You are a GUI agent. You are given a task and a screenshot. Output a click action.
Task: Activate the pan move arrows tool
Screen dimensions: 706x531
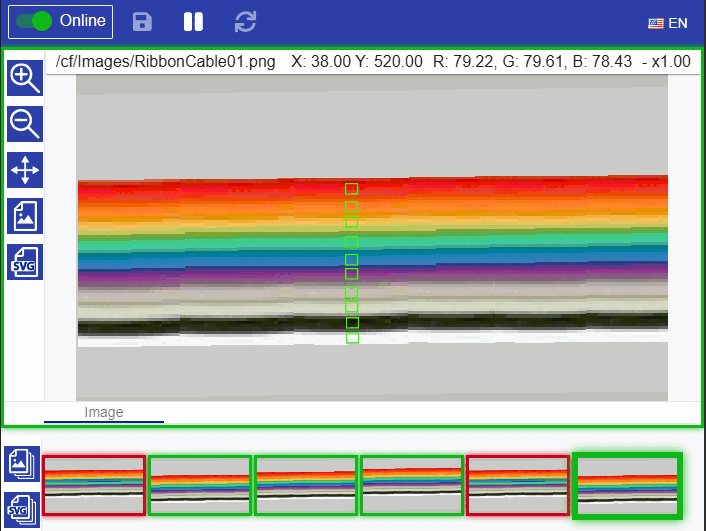tap(25, 170)
